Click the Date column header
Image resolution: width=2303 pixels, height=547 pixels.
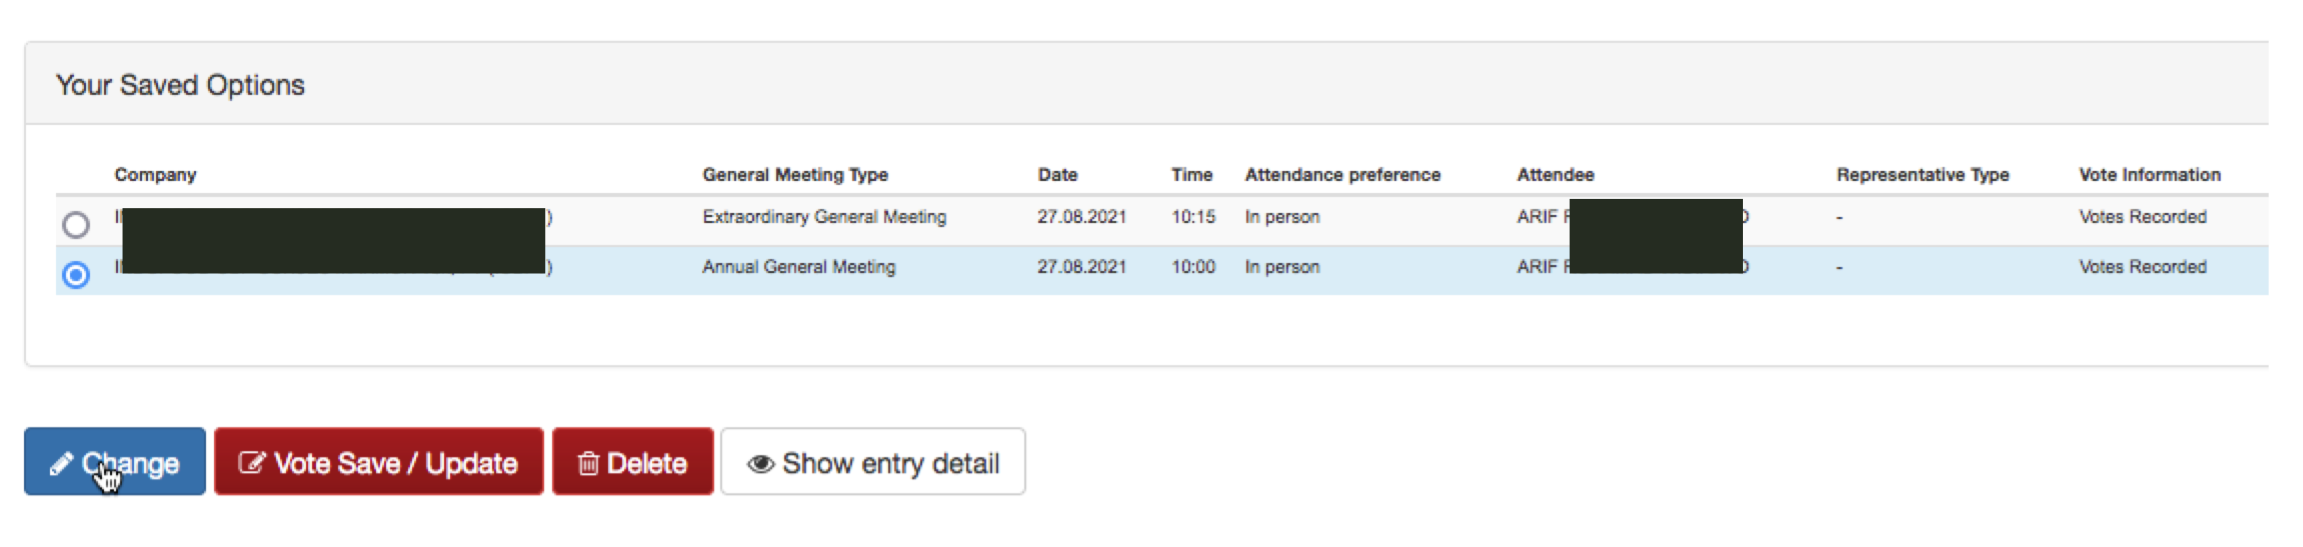(1057, 174)
